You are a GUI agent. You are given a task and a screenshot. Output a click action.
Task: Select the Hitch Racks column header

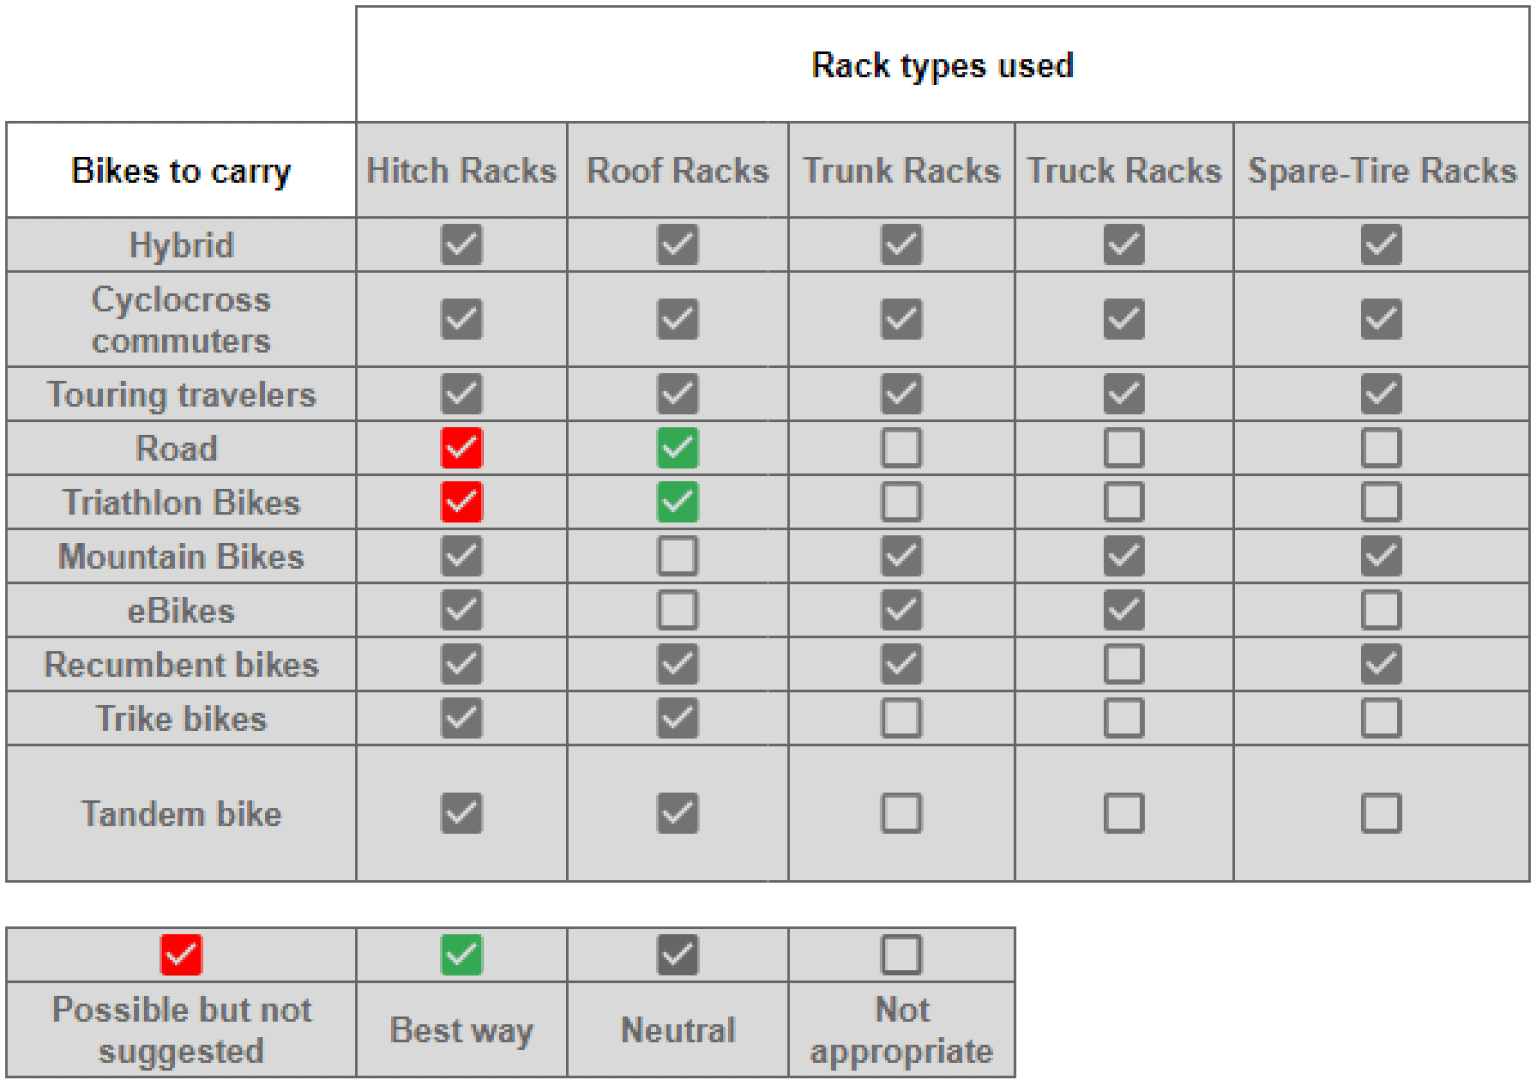(461, 170)
